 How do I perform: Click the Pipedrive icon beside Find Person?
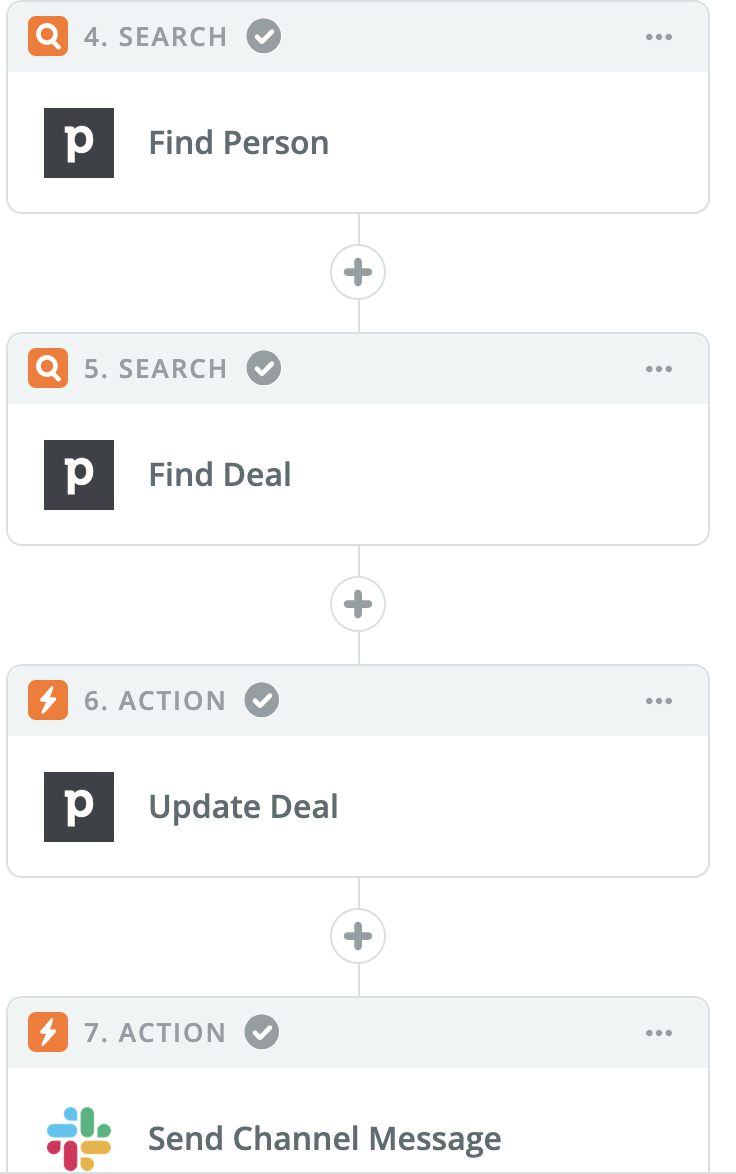click(79, 142)
